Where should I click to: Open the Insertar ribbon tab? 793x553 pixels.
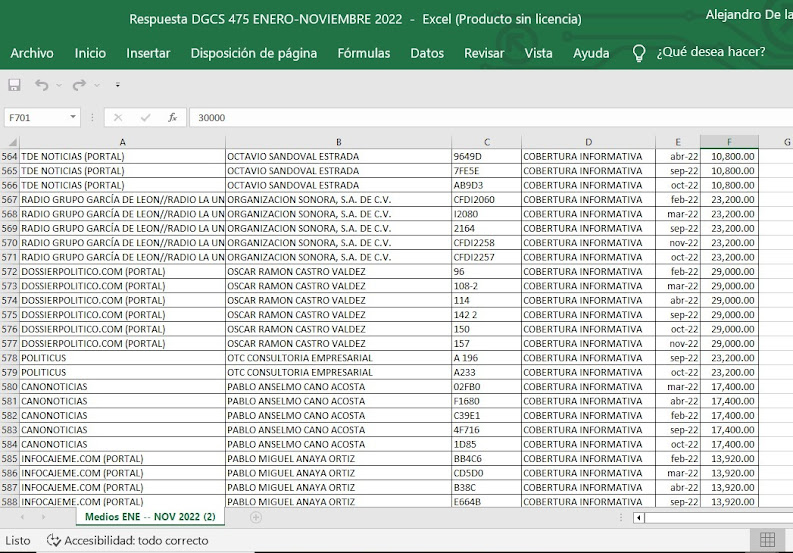148,53
